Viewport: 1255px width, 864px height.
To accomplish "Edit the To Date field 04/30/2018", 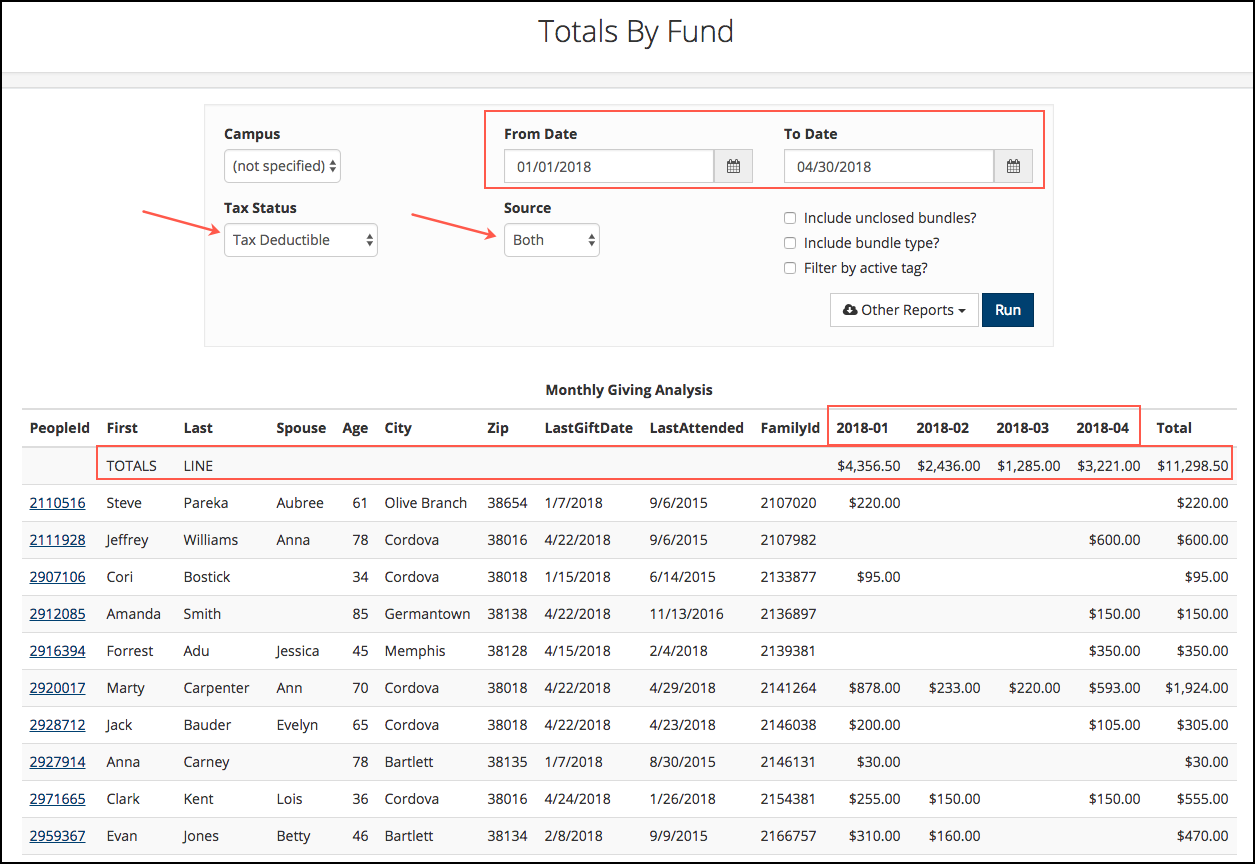I will click(x=889, y=166).
